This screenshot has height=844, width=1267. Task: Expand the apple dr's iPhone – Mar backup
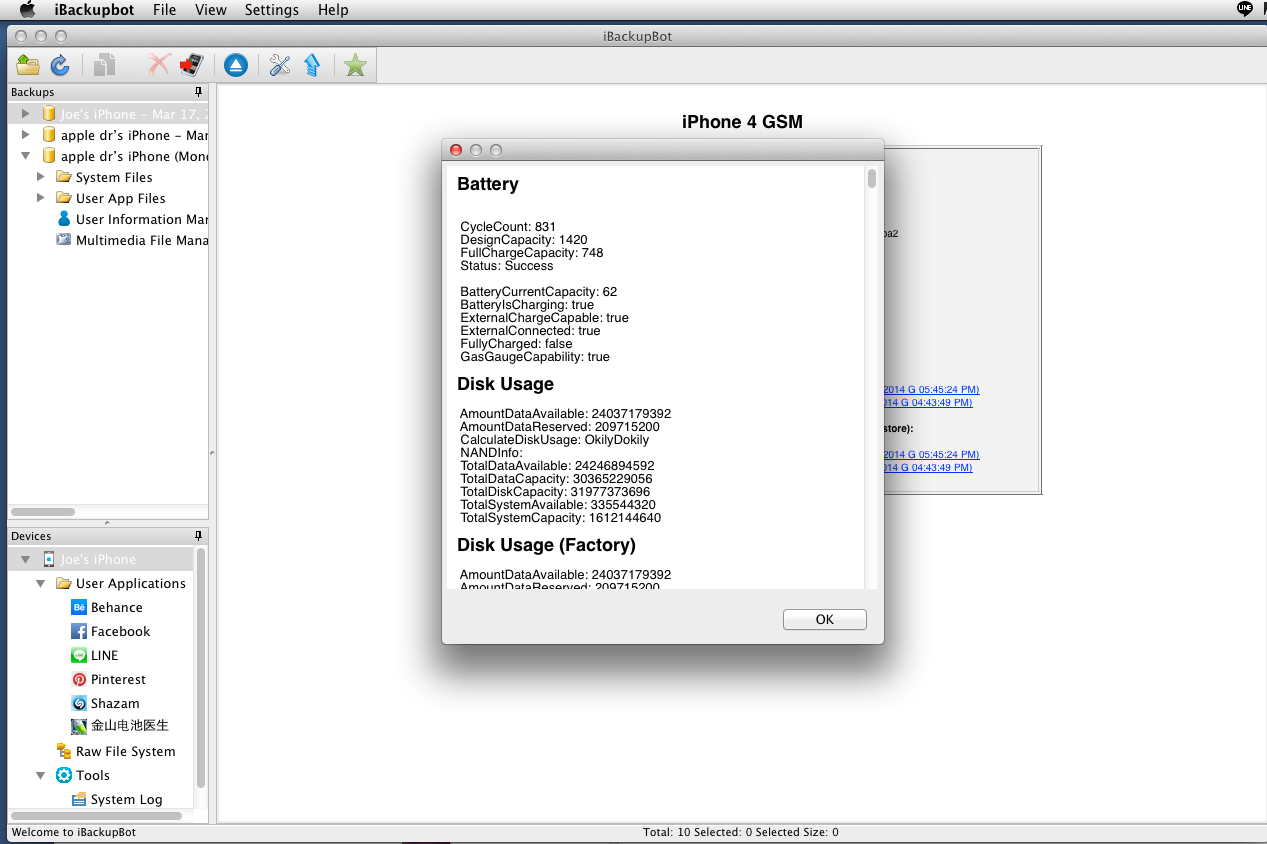pos(26,135)
